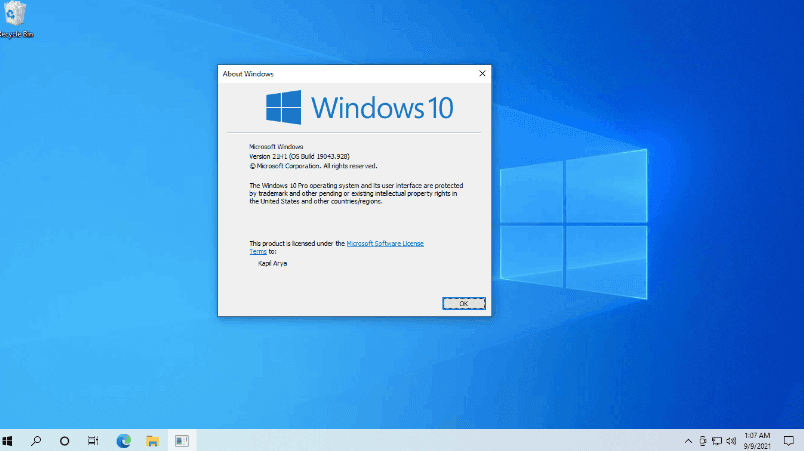Open the volume speaker tray icon
Viewport: 804px width, 451px height.
click(731, 441)
